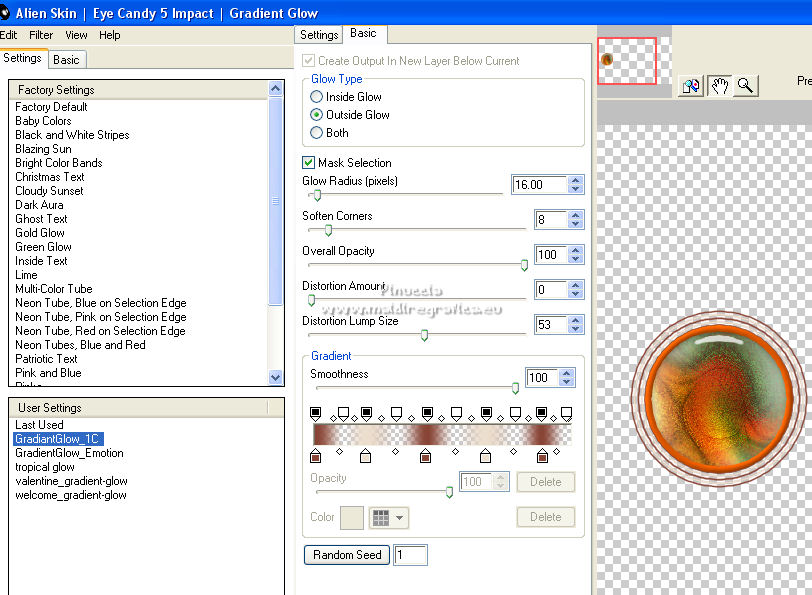812x595 pixels.
Task: Select GradiantGlow_1C user setting
Action: pyautogui.click(x=58, y=439)
